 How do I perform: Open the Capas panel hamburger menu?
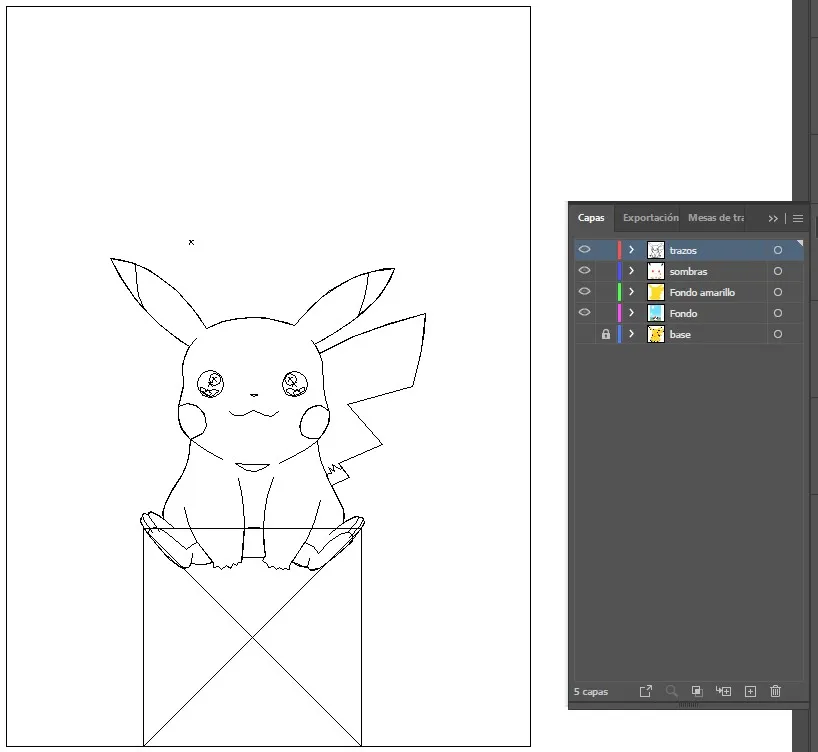click(798, 219)
